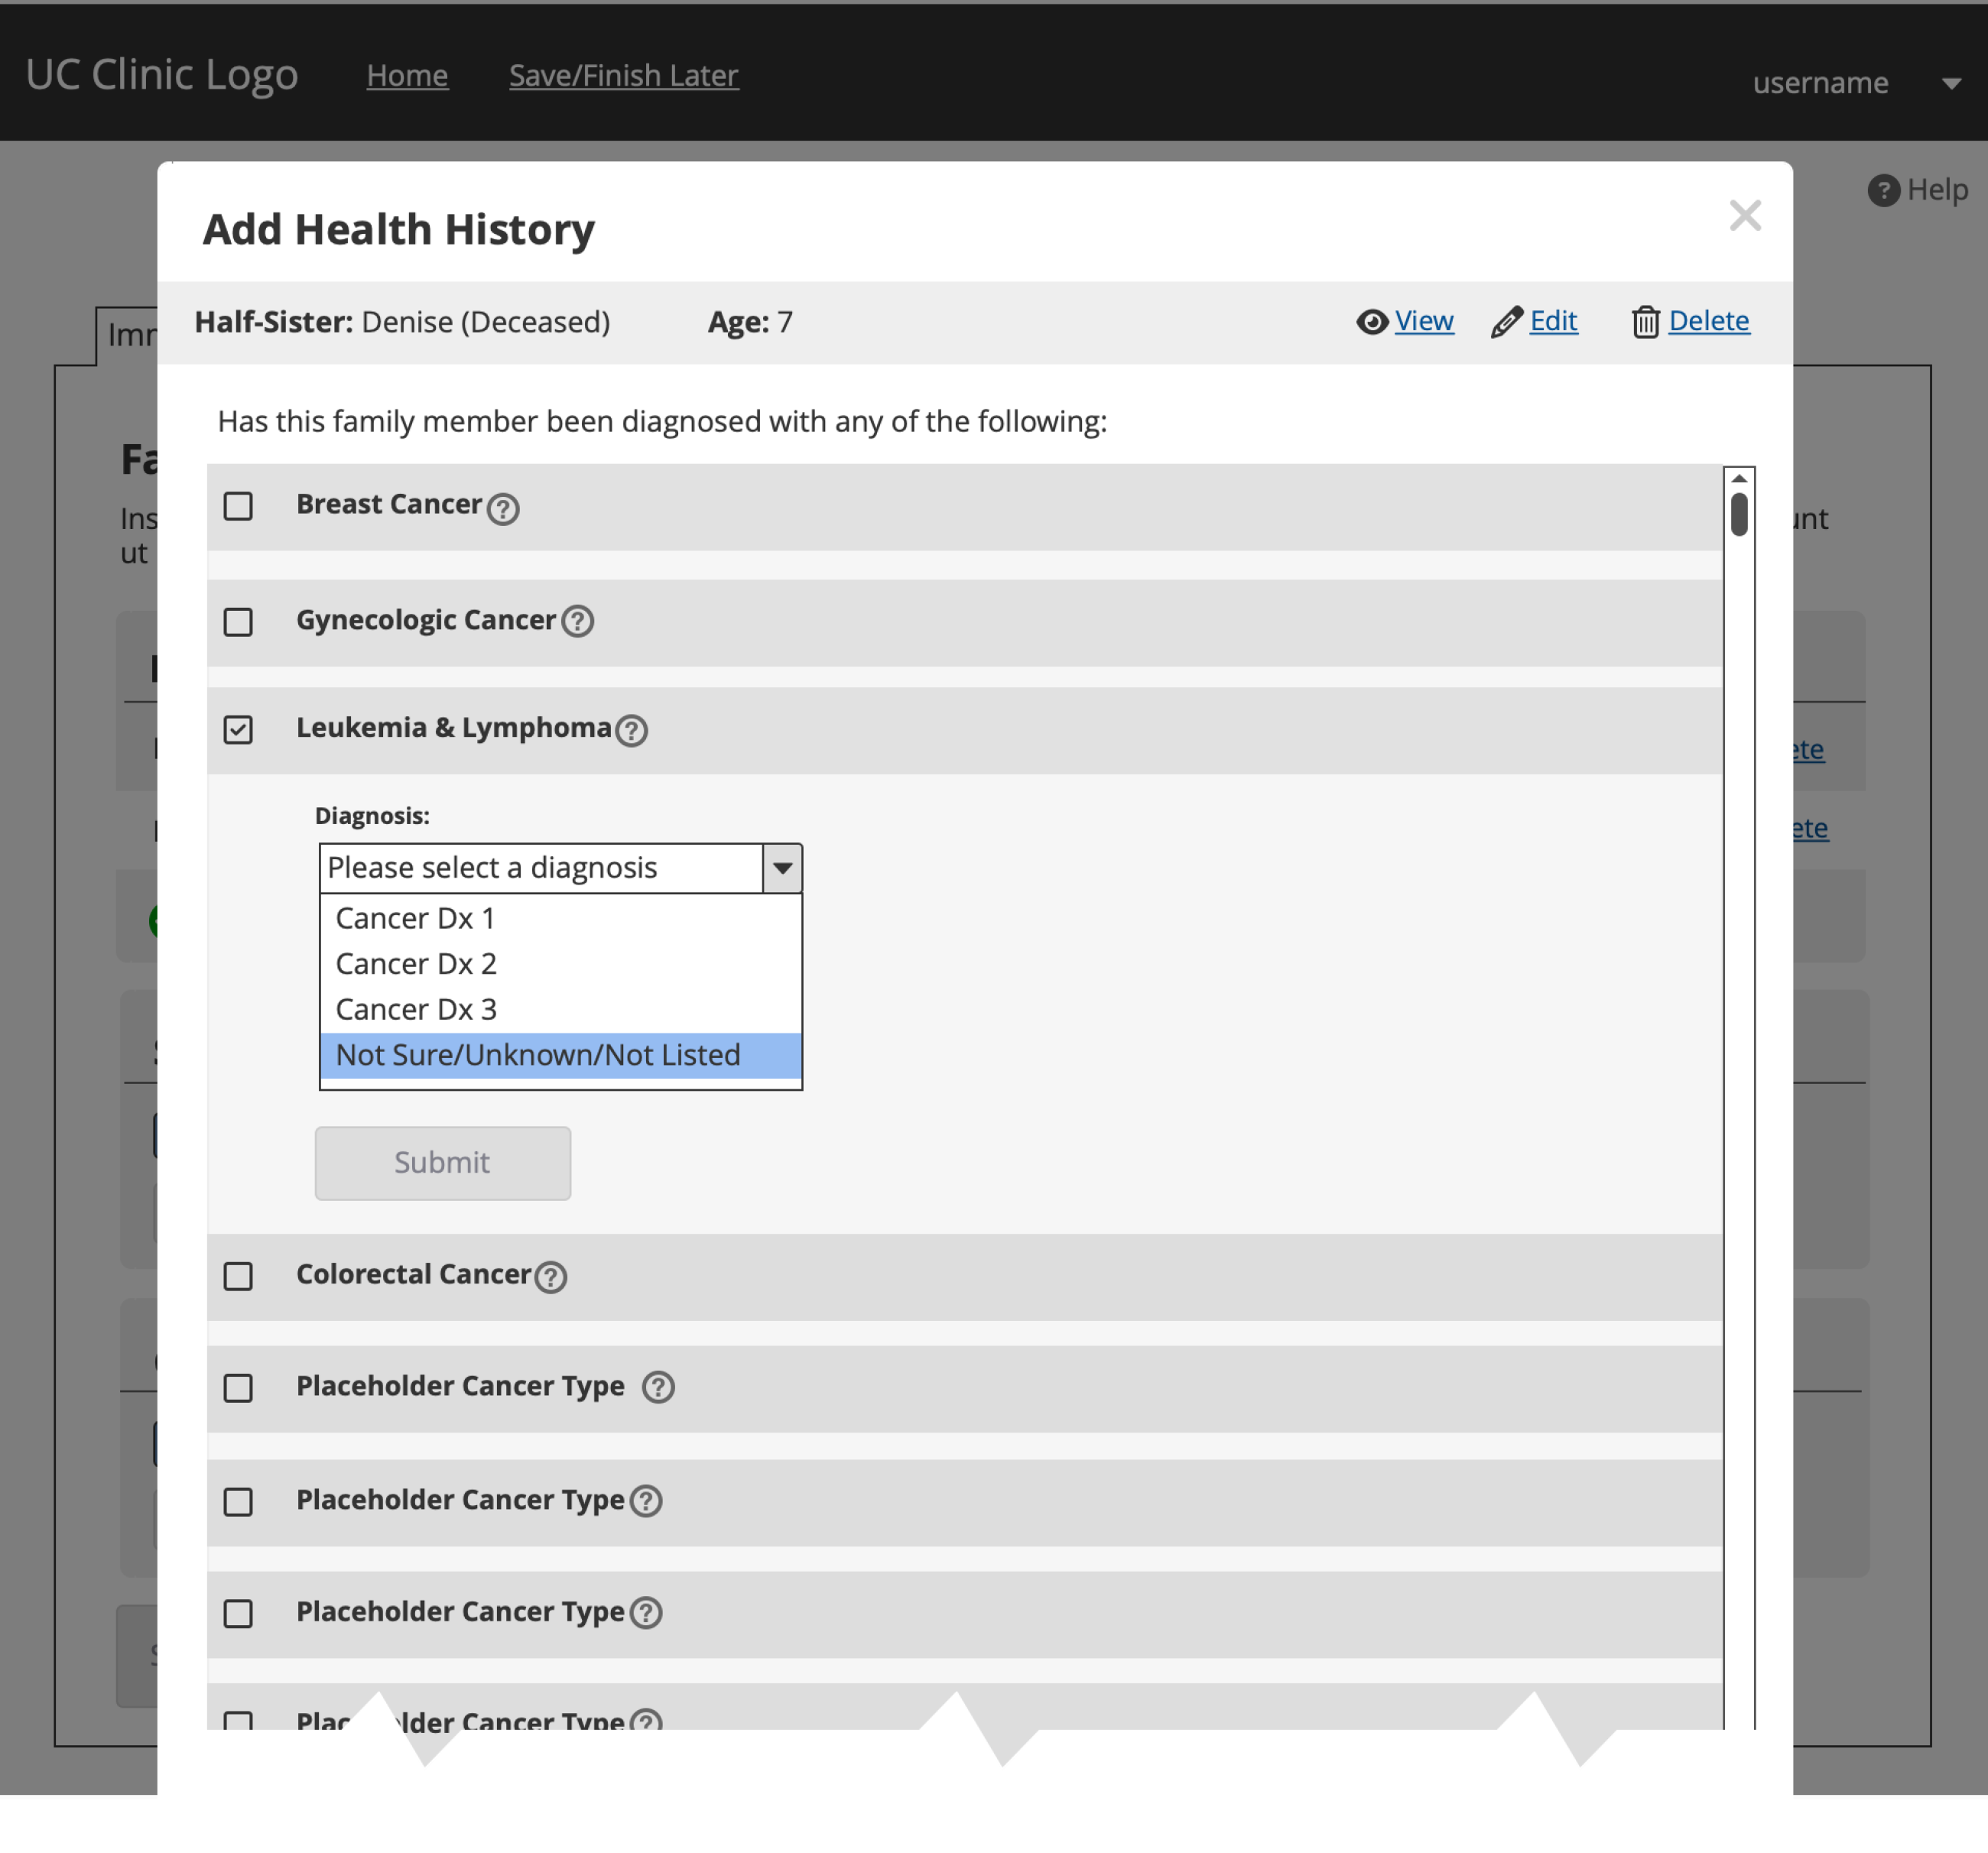The image size is (1988, 1853).
Task: Uncheck the Leukemia & Lymphoma checkbox
Action: [x=238, y=729]
